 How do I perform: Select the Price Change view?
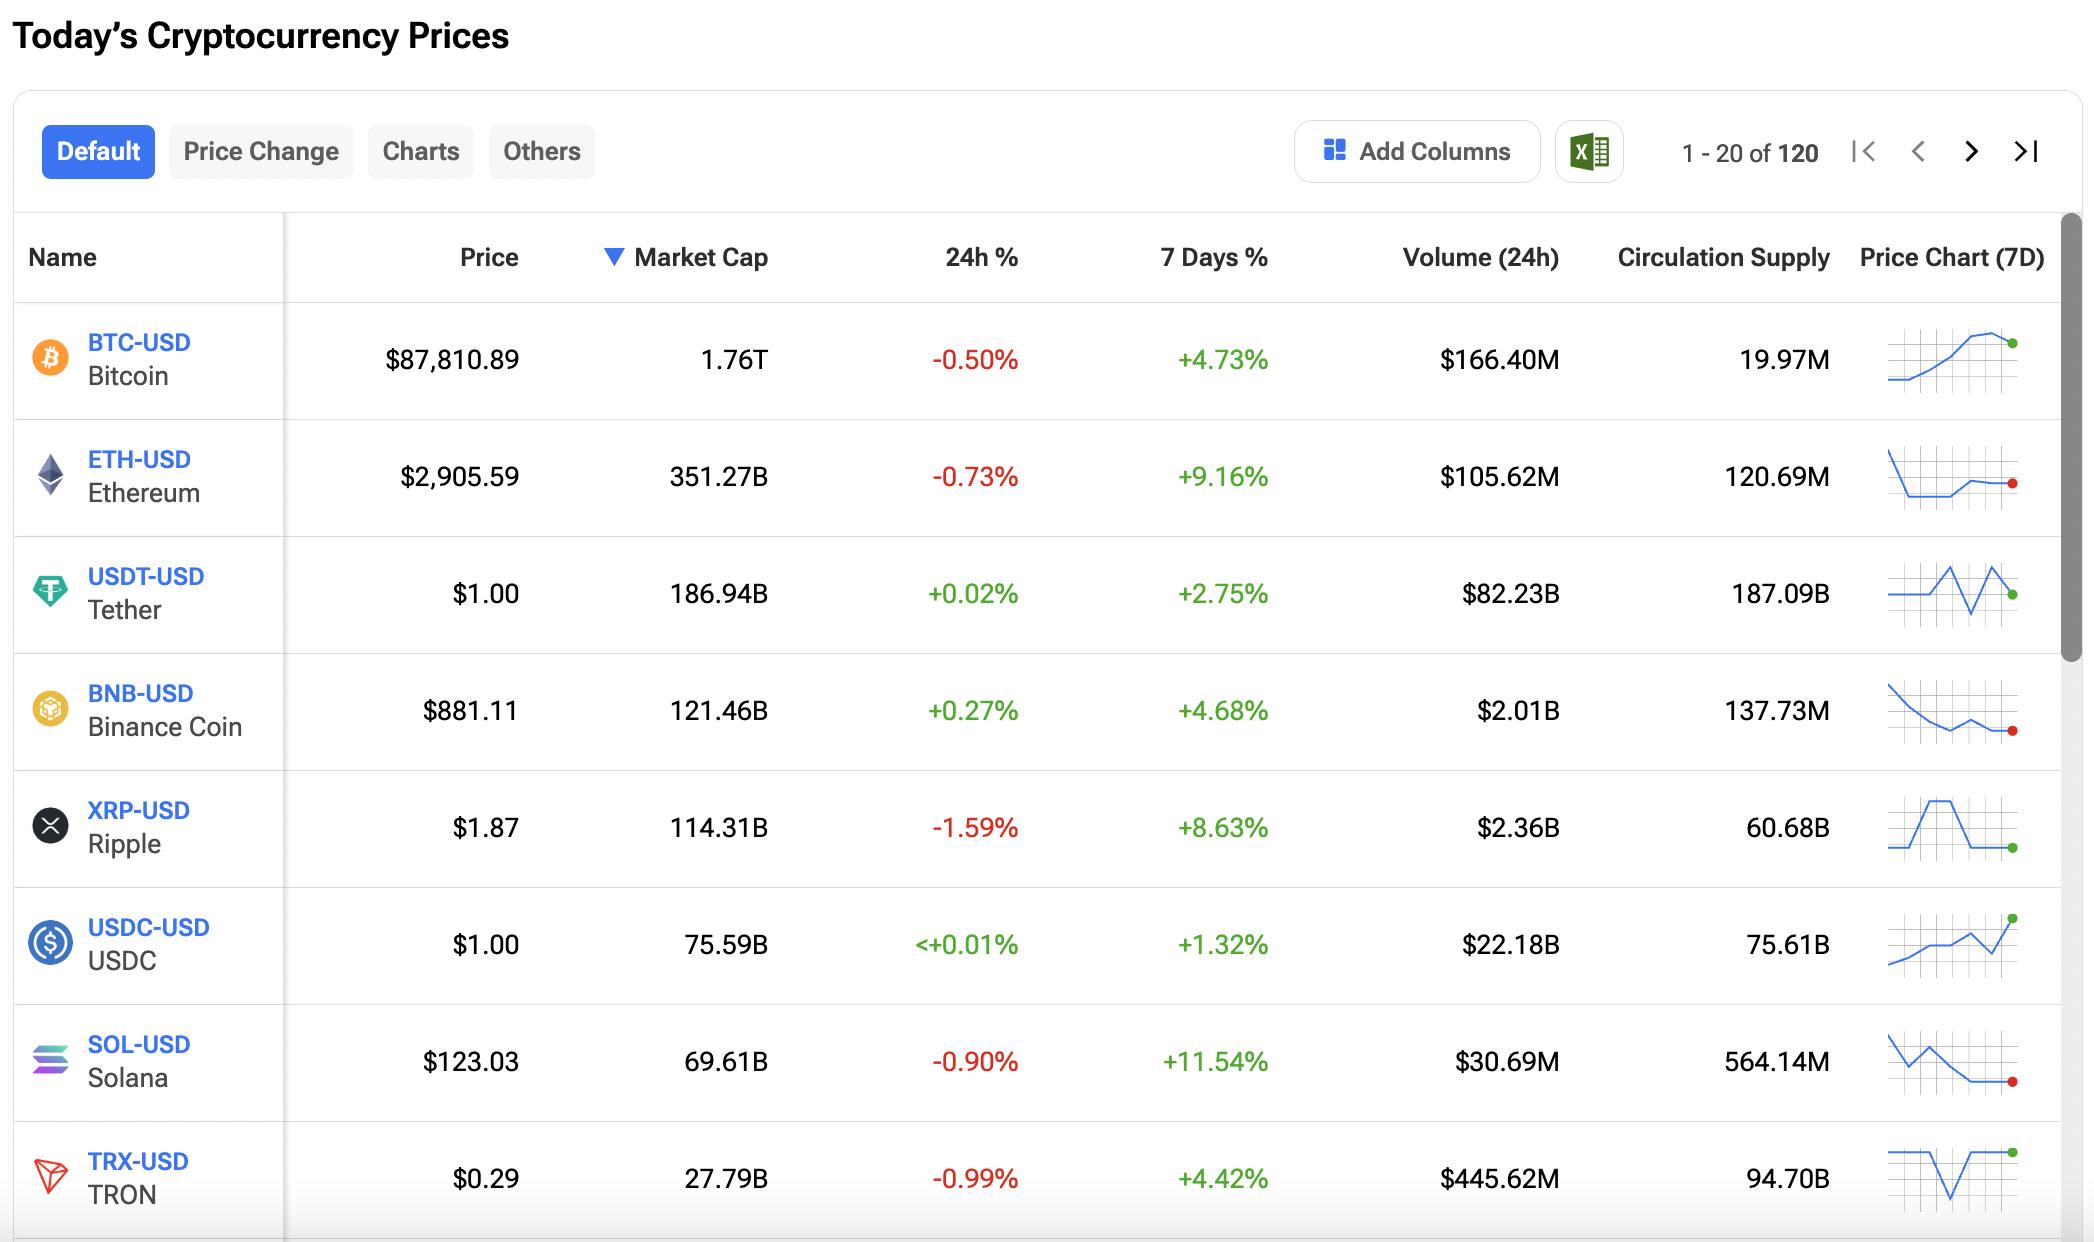[x=261, y=151]
